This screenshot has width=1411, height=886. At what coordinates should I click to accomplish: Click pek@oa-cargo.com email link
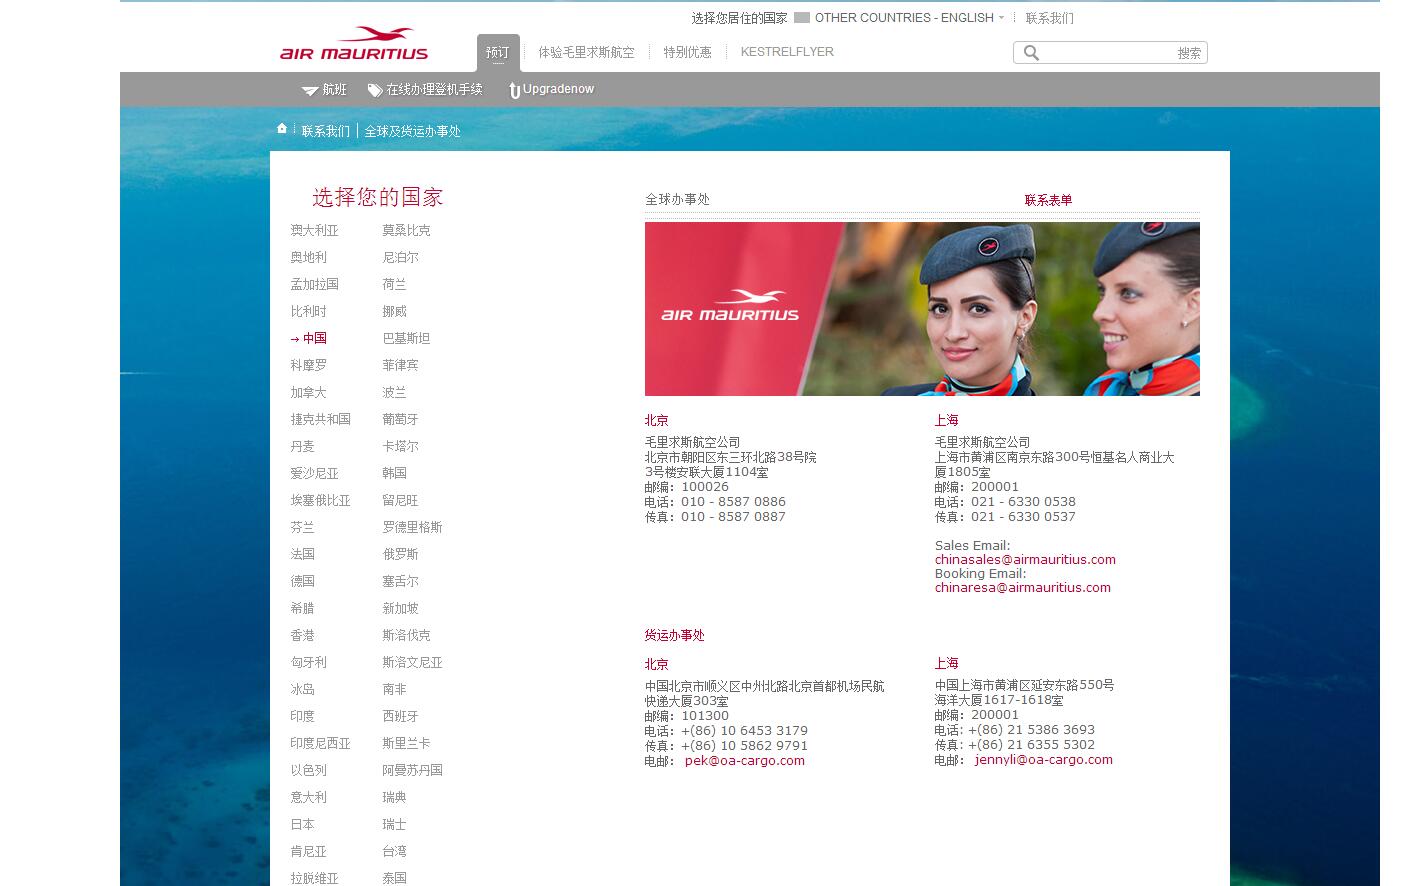[x=745, y=761]
